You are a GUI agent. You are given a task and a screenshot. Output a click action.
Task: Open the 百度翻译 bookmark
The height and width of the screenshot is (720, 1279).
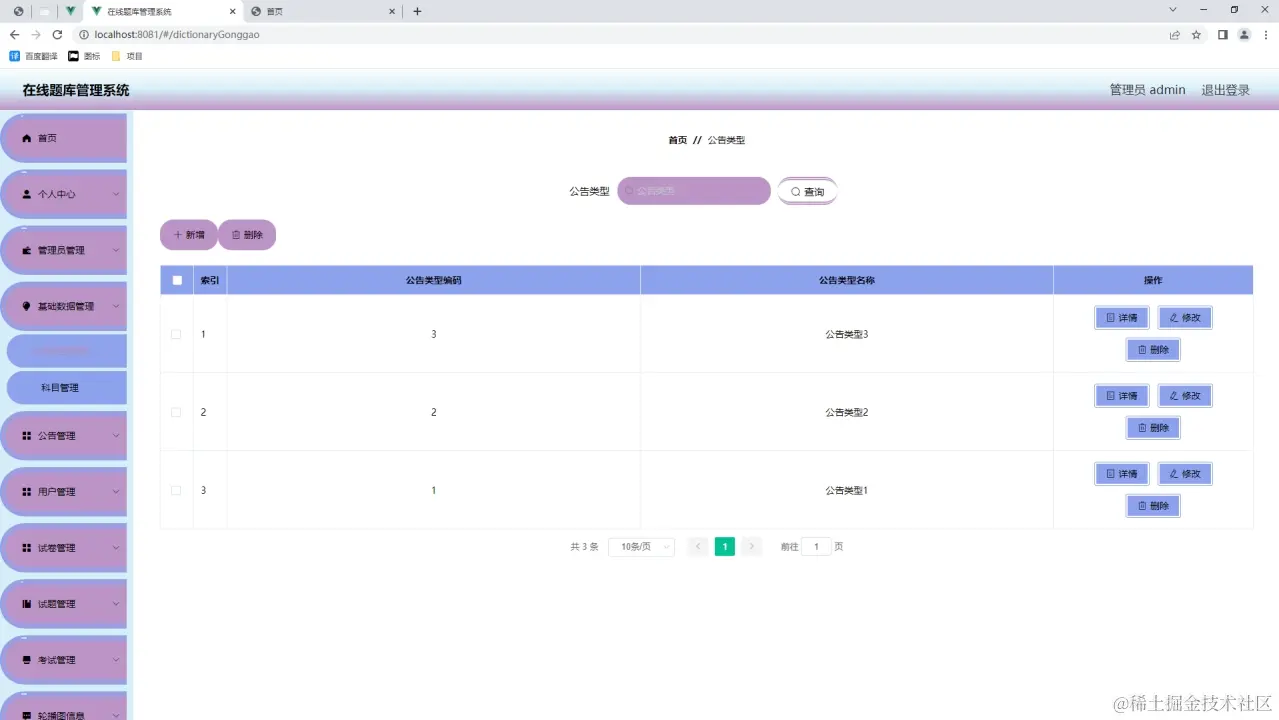34,56
